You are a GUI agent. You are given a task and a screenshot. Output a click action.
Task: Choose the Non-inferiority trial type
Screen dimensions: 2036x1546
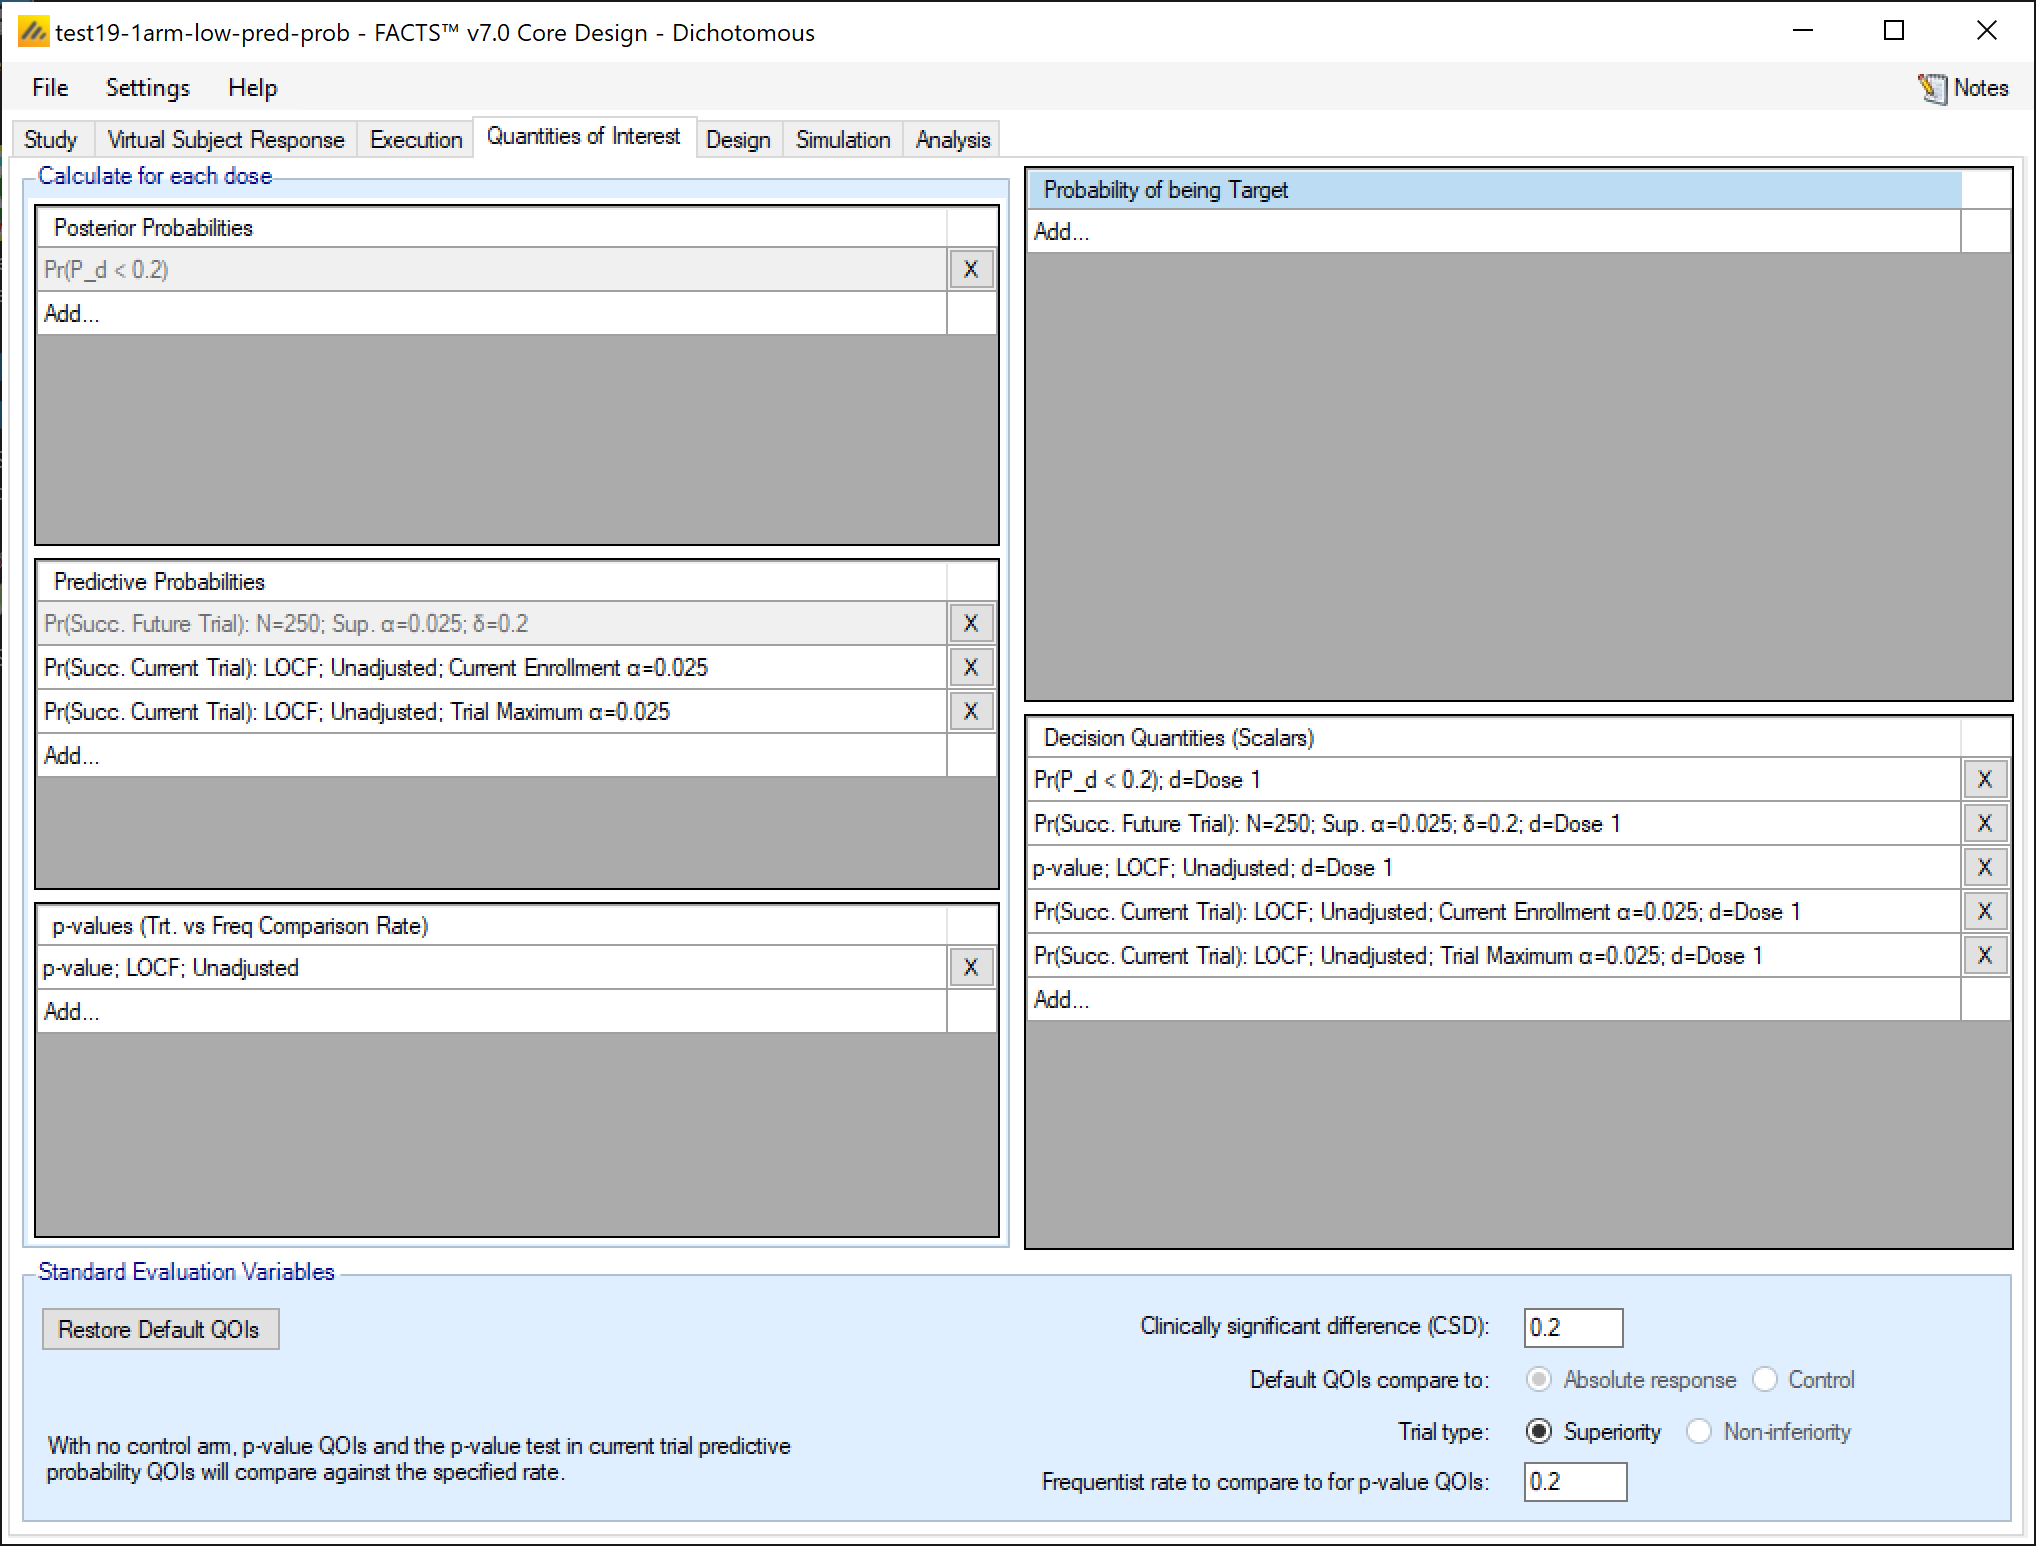[1699, 1431]
